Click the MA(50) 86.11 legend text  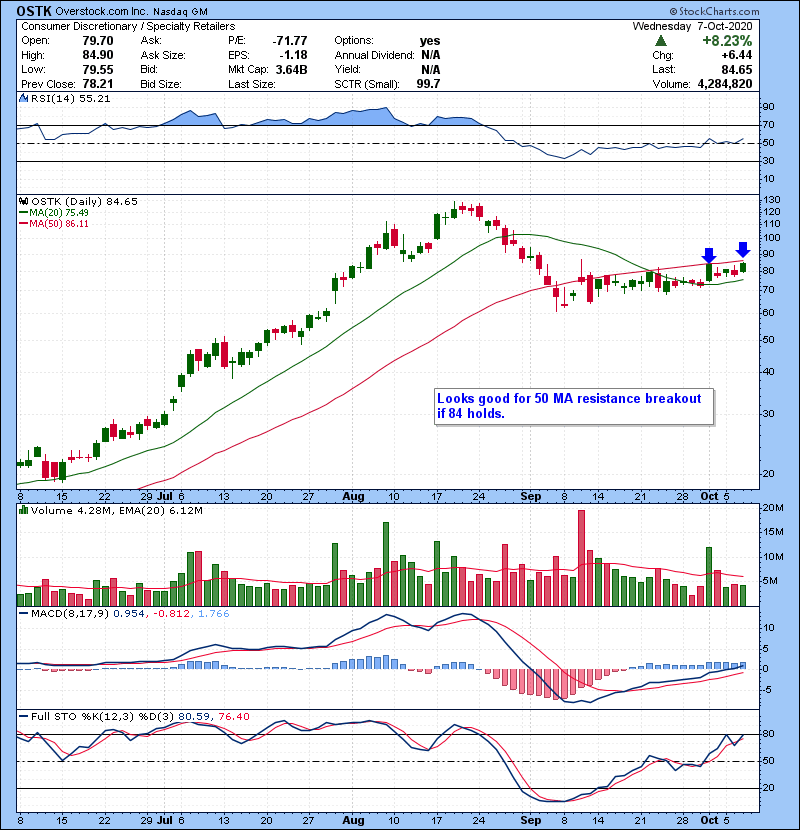59,224
